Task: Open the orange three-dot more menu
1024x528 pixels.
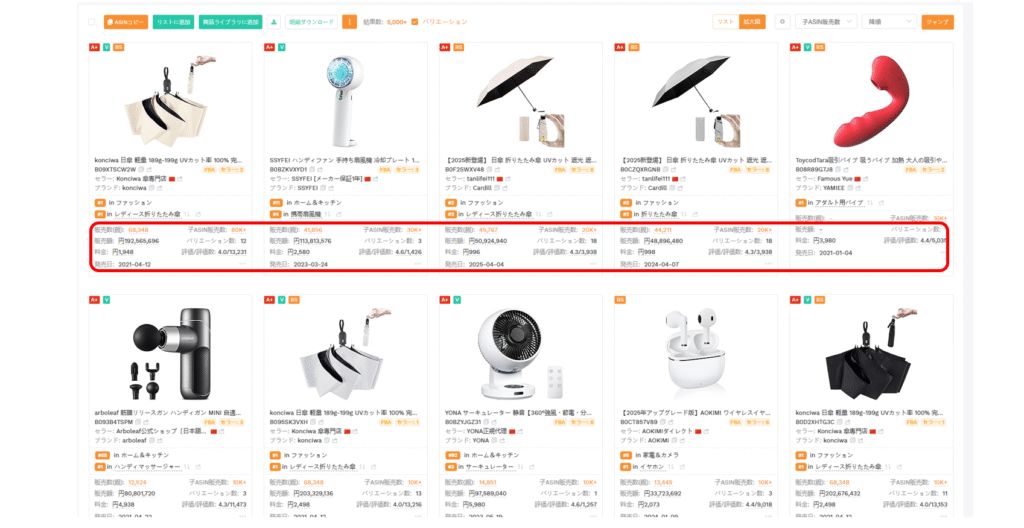Action: click(x=349, y=22)
